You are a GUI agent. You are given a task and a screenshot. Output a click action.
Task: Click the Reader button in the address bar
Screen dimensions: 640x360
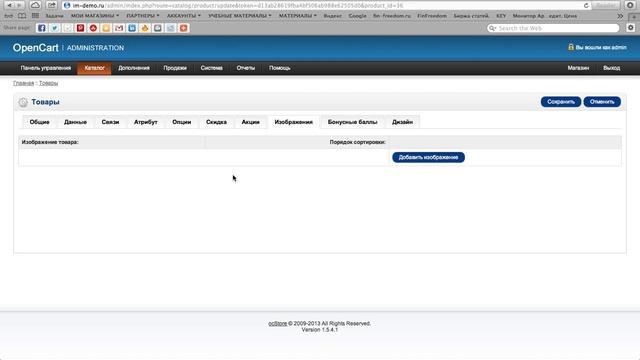point(606,5)
